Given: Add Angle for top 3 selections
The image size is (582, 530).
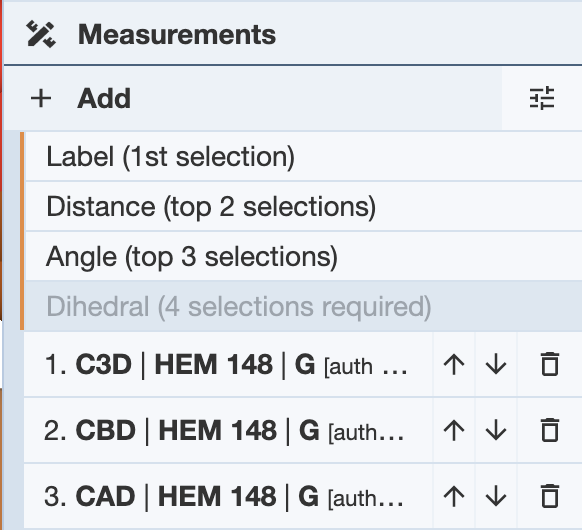Looking at the screenshot, I should pyautogui.click(x=304, y=256).
